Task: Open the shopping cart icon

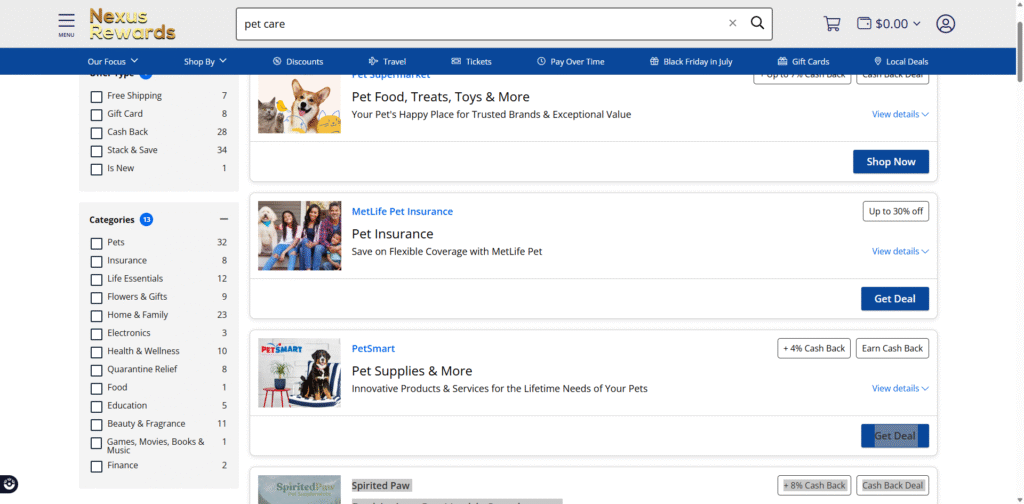Action: (x=832, y=24)
